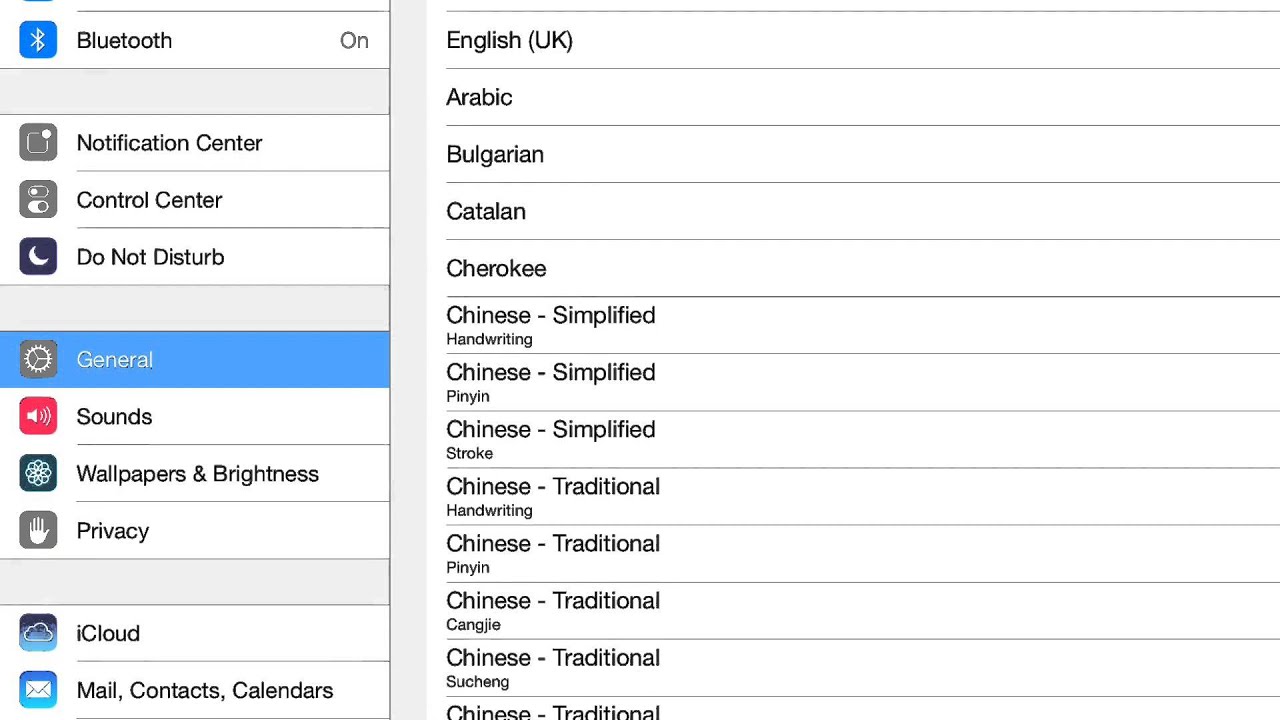Tap the iCloud cloud icon
The height and width of the screenshot is (720, 1280).
(x=38, y=633)
